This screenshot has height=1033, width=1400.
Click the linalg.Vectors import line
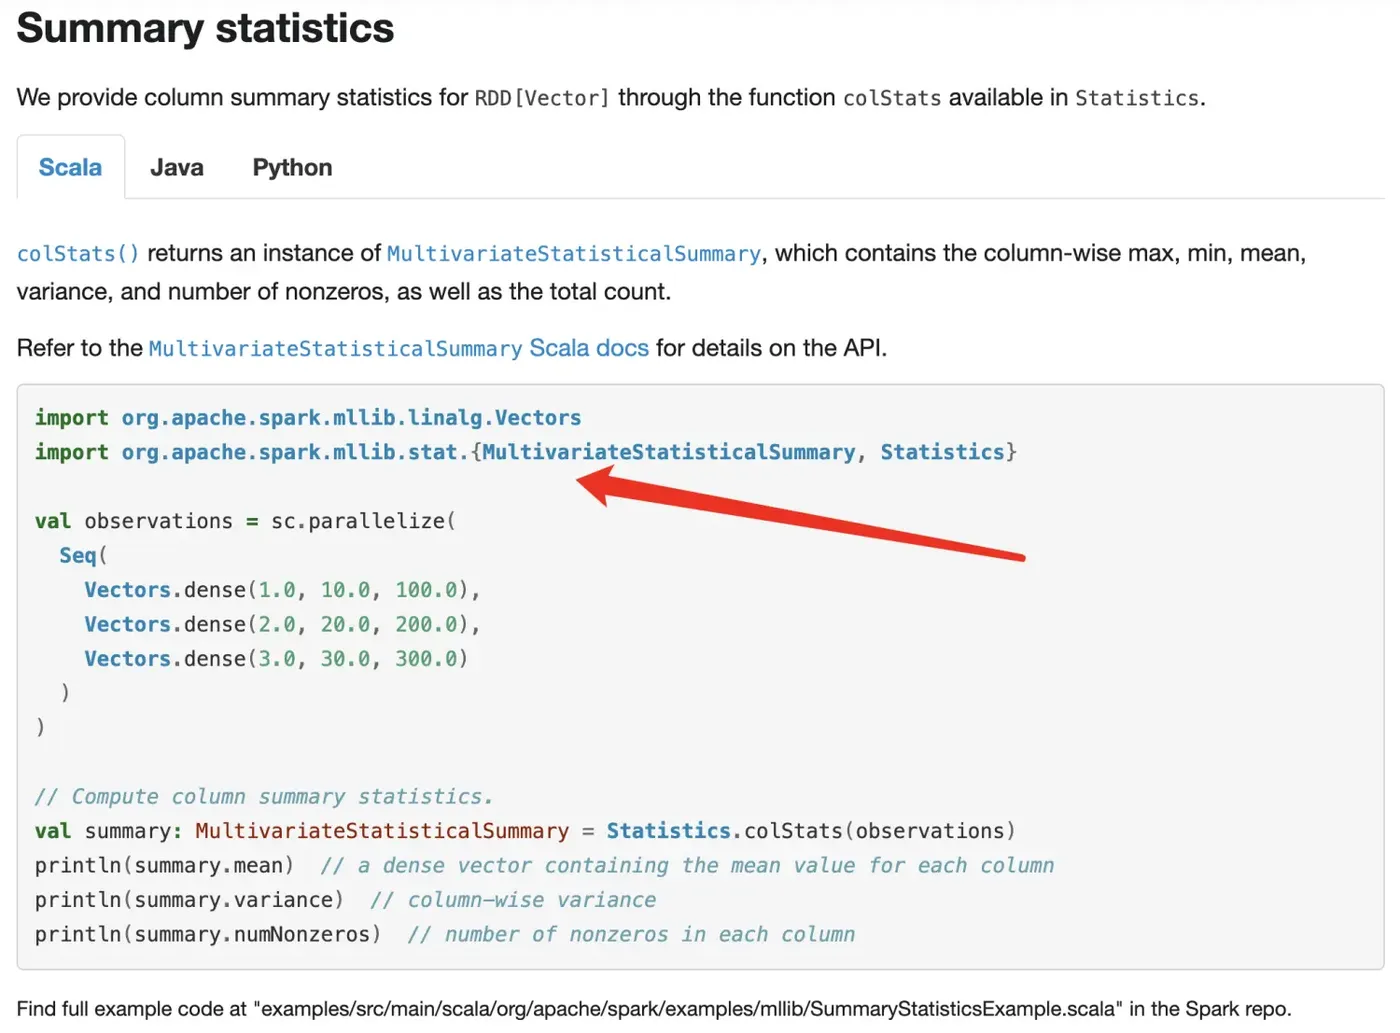pos(308,418)
